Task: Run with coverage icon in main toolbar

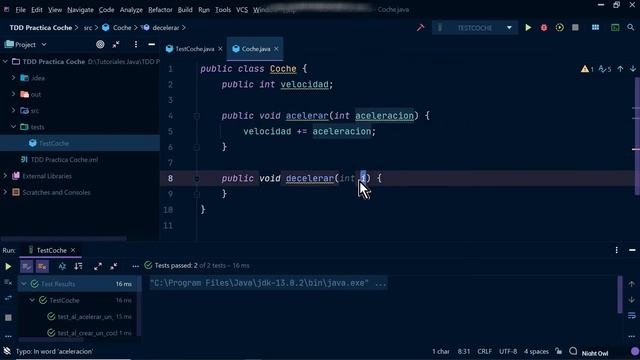Action: 560,28
